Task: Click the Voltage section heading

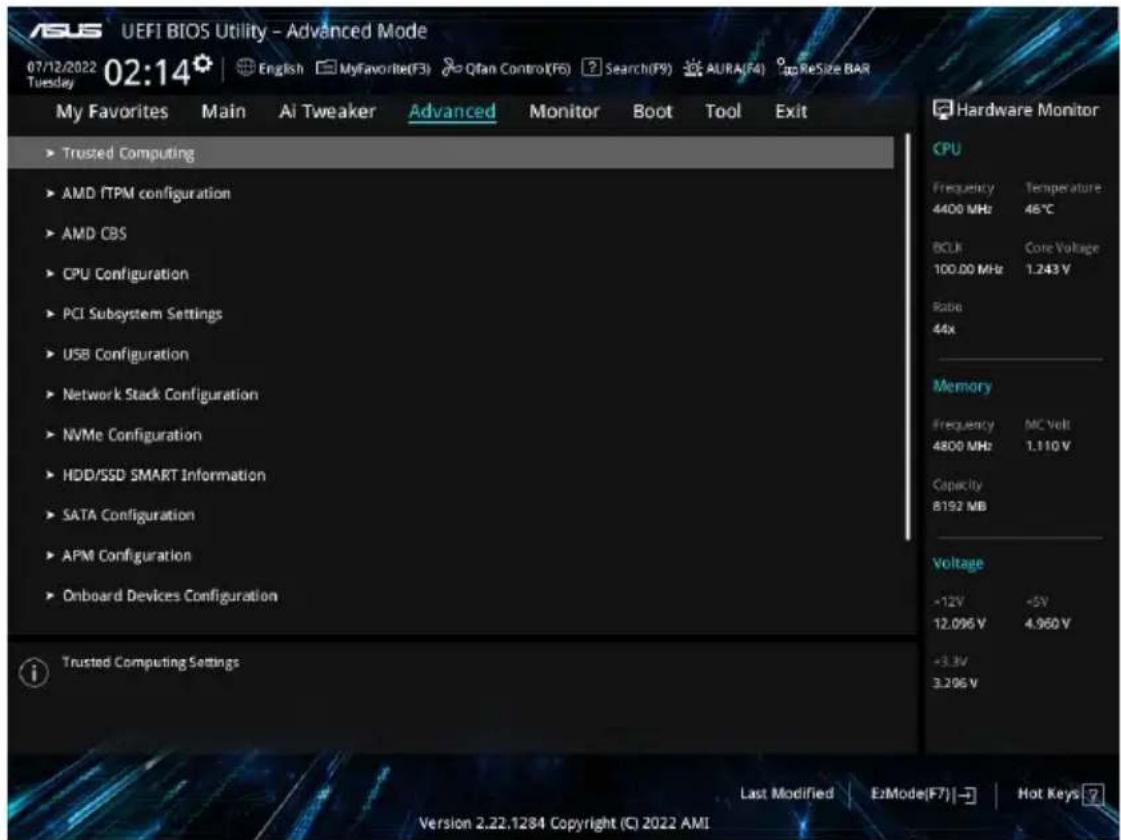Action: click(x=958, y=563)
